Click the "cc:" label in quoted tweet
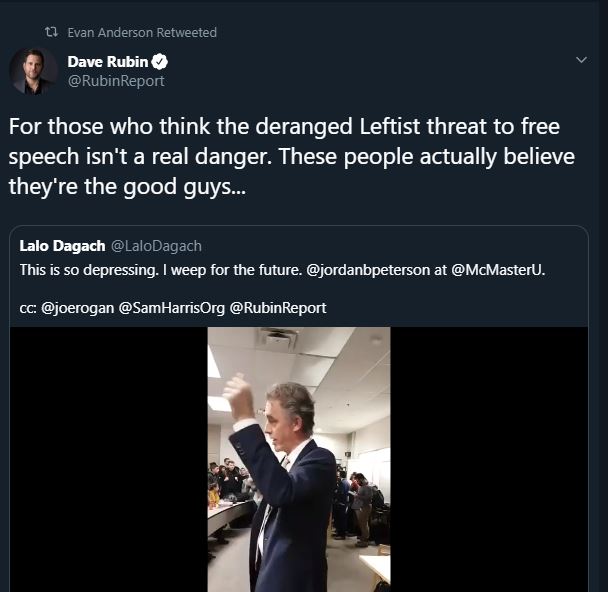 point(28,308)
